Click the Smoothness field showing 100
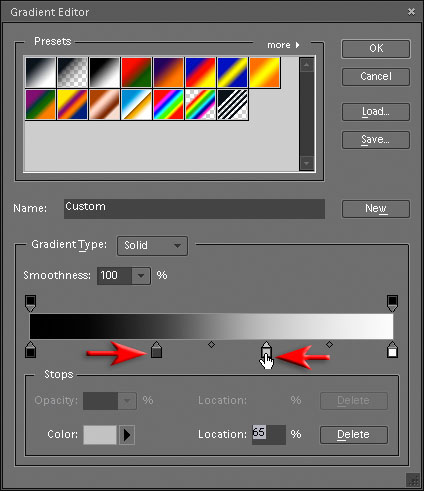 click(114, 276)
